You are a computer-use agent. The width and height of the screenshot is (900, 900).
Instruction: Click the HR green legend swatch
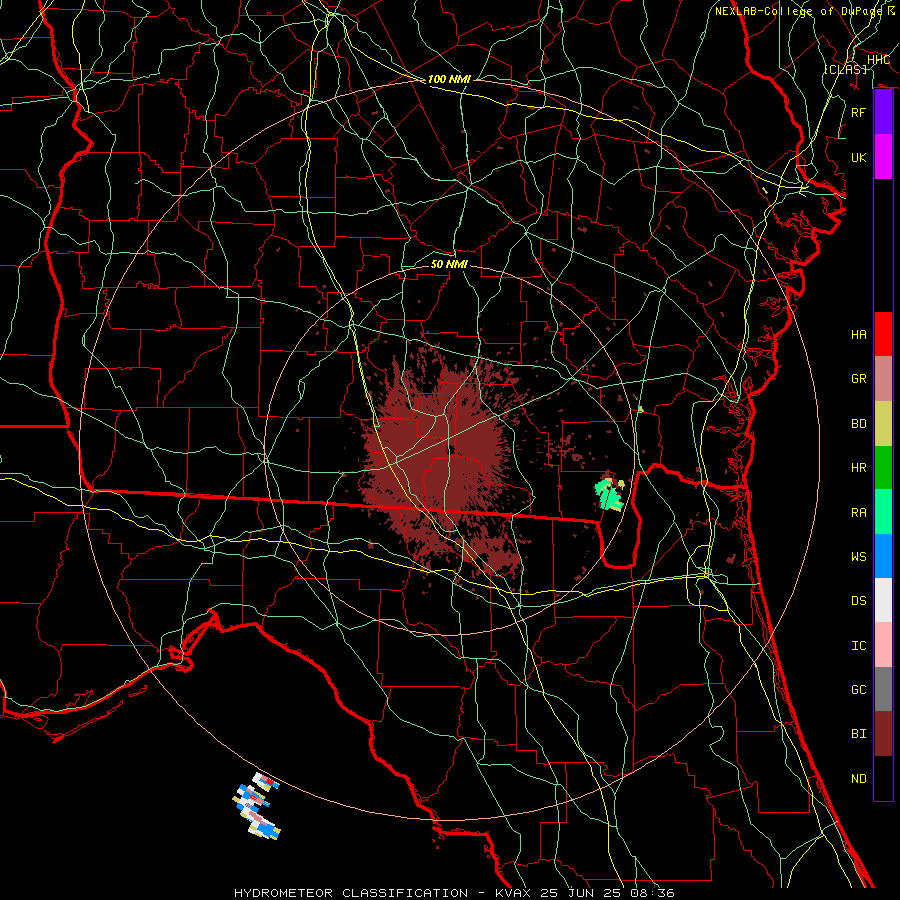[883, 467]
